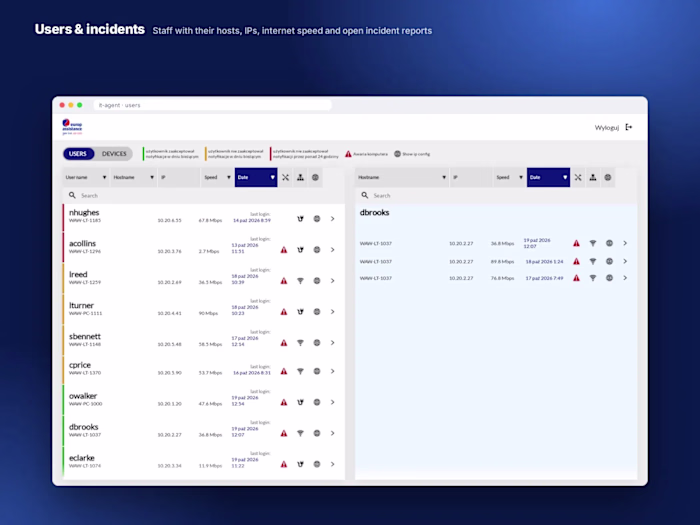Click left panel globe filter icon
The image size is (700, 525).
pyautogui.click(x=315, y=177)
